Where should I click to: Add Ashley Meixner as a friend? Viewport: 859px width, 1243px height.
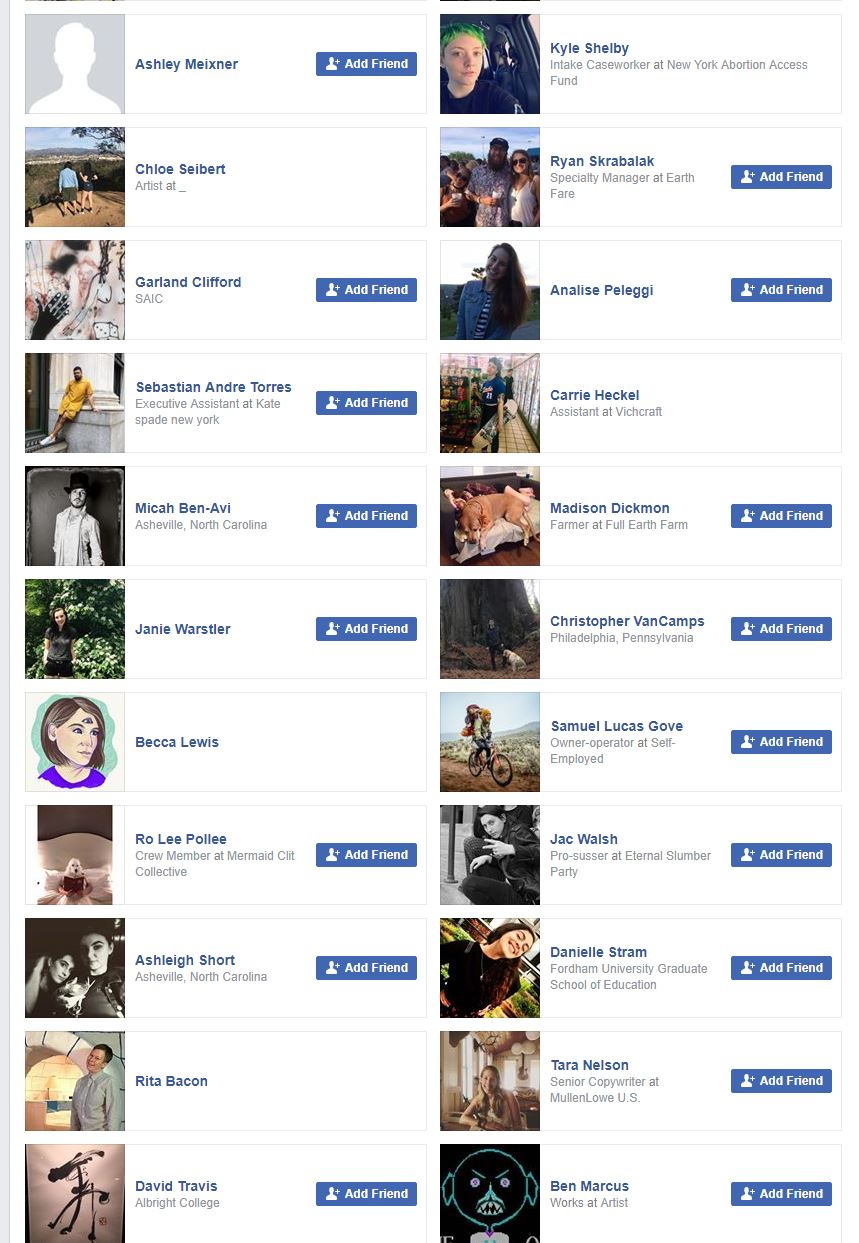(366, 64)
